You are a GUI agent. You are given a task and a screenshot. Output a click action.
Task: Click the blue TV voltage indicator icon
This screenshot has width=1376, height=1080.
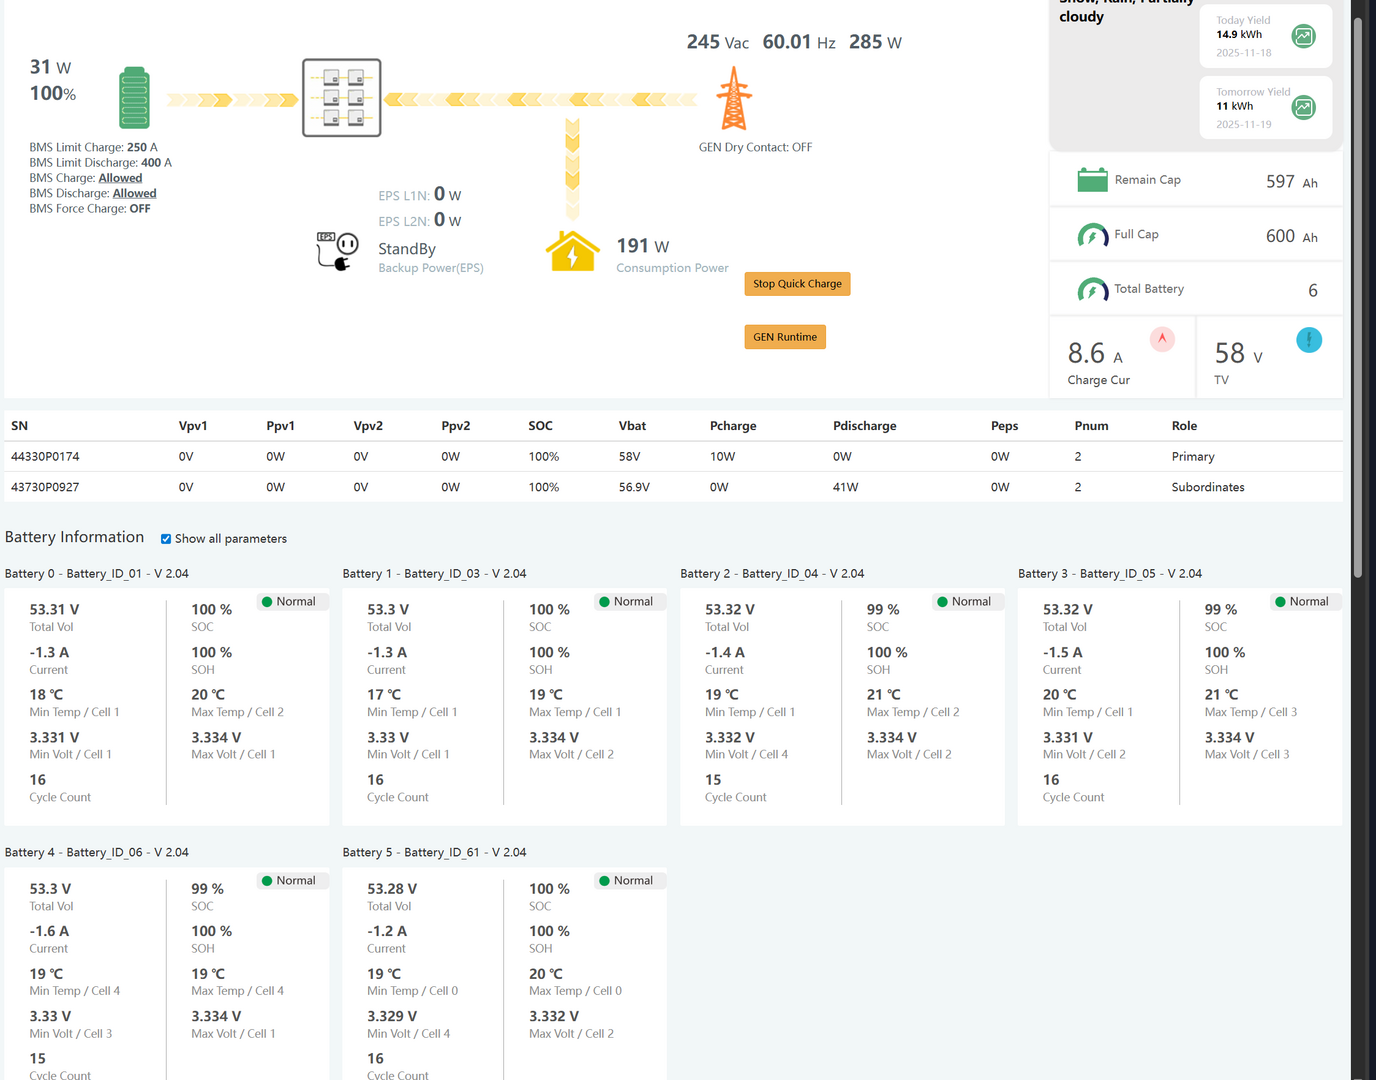pos(1308,340)
